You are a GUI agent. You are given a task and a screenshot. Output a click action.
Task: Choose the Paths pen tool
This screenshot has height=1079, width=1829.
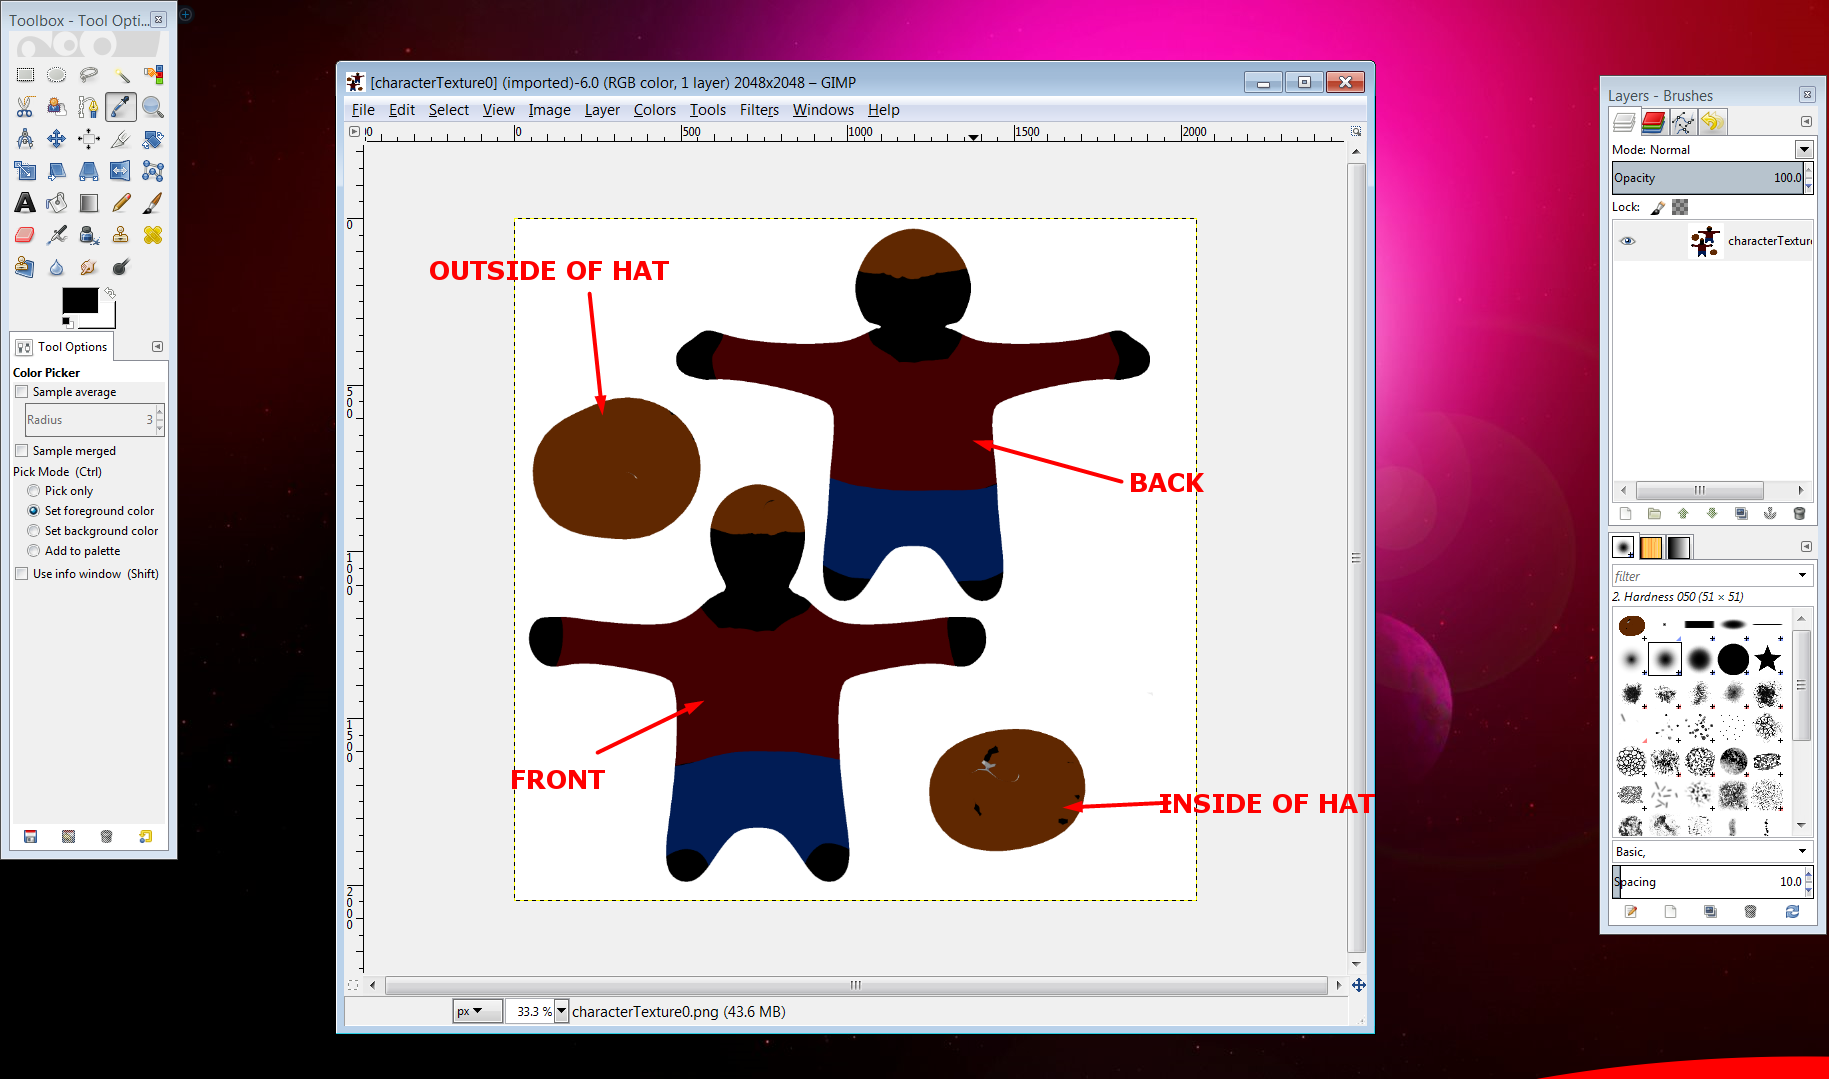pos(89,107)
